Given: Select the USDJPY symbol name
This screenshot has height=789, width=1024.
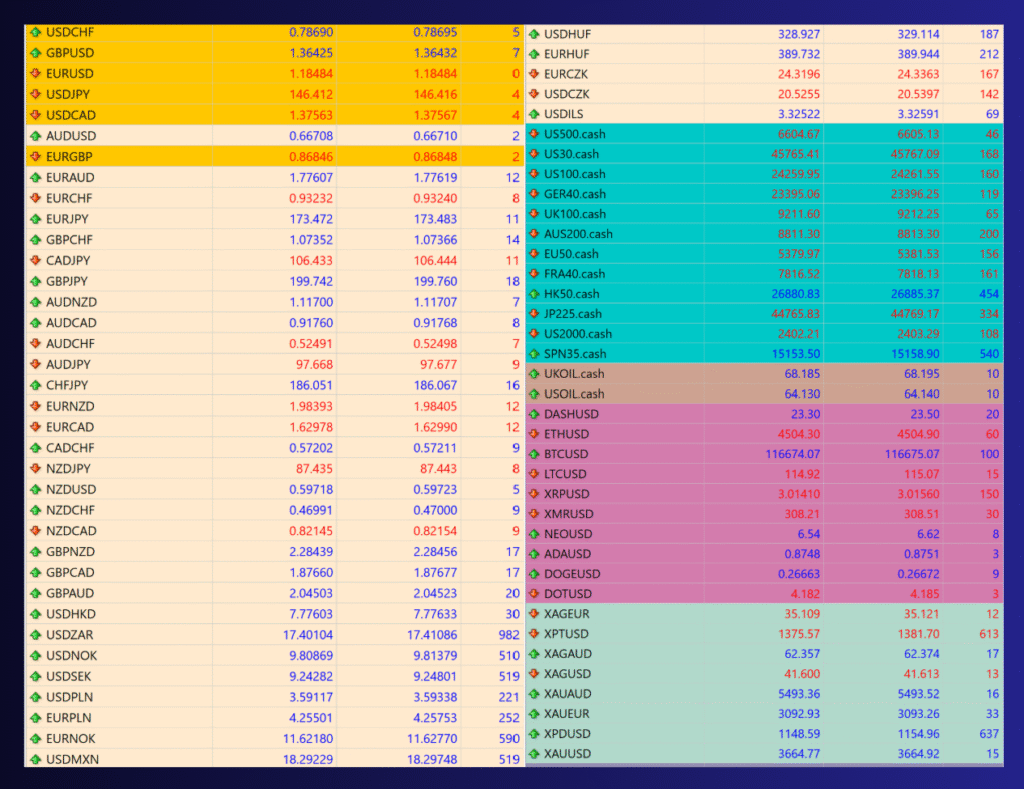Looking at the screenshot, I should point(69,94).
